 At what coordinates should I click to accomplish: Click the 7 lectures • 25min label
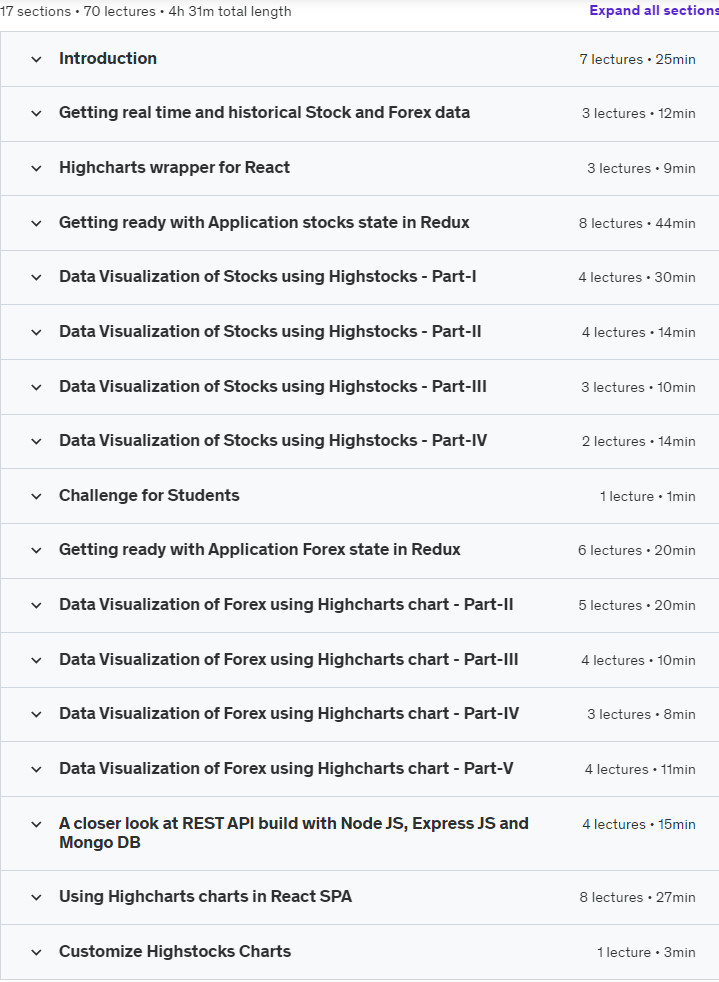[638, 59]
